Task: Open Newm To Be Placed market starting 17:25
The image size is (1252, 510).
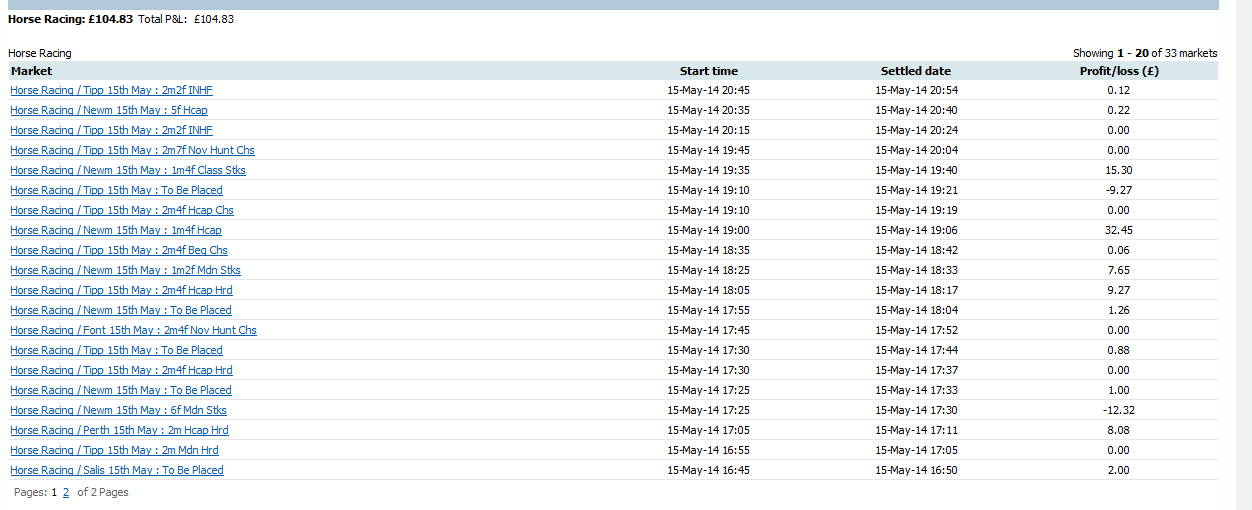Action: pos(121,390)
